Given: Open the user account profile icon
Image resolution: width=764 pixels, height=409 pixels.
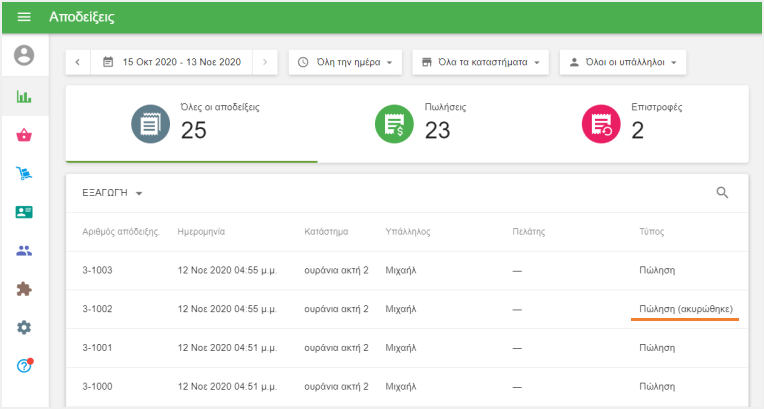Looking at the screenshot, I should point(24,55).
